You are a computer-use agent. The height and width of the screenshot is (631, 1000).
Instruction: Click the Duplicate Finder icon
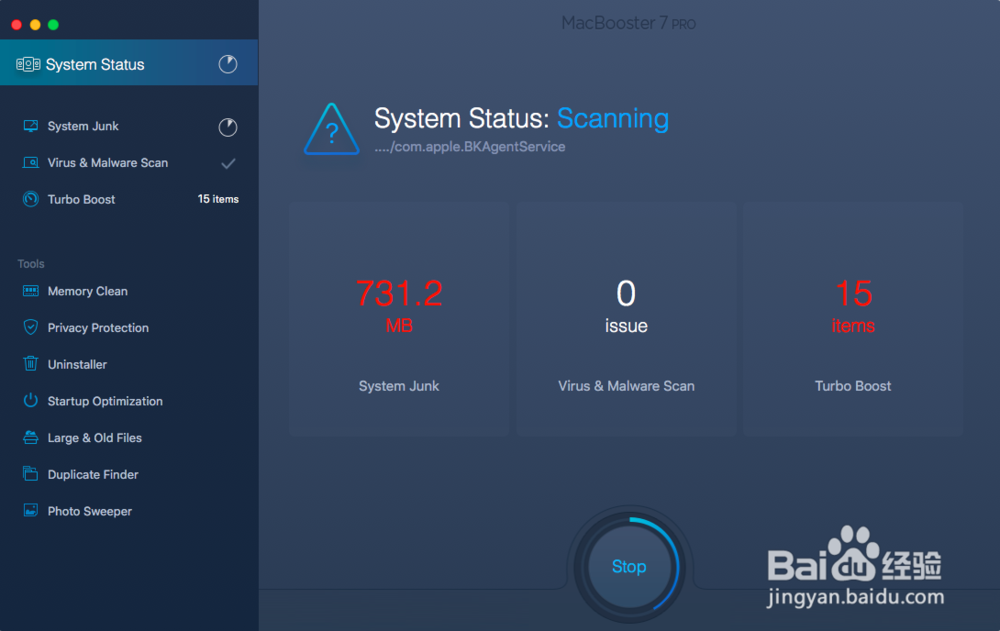pos(30,473)
